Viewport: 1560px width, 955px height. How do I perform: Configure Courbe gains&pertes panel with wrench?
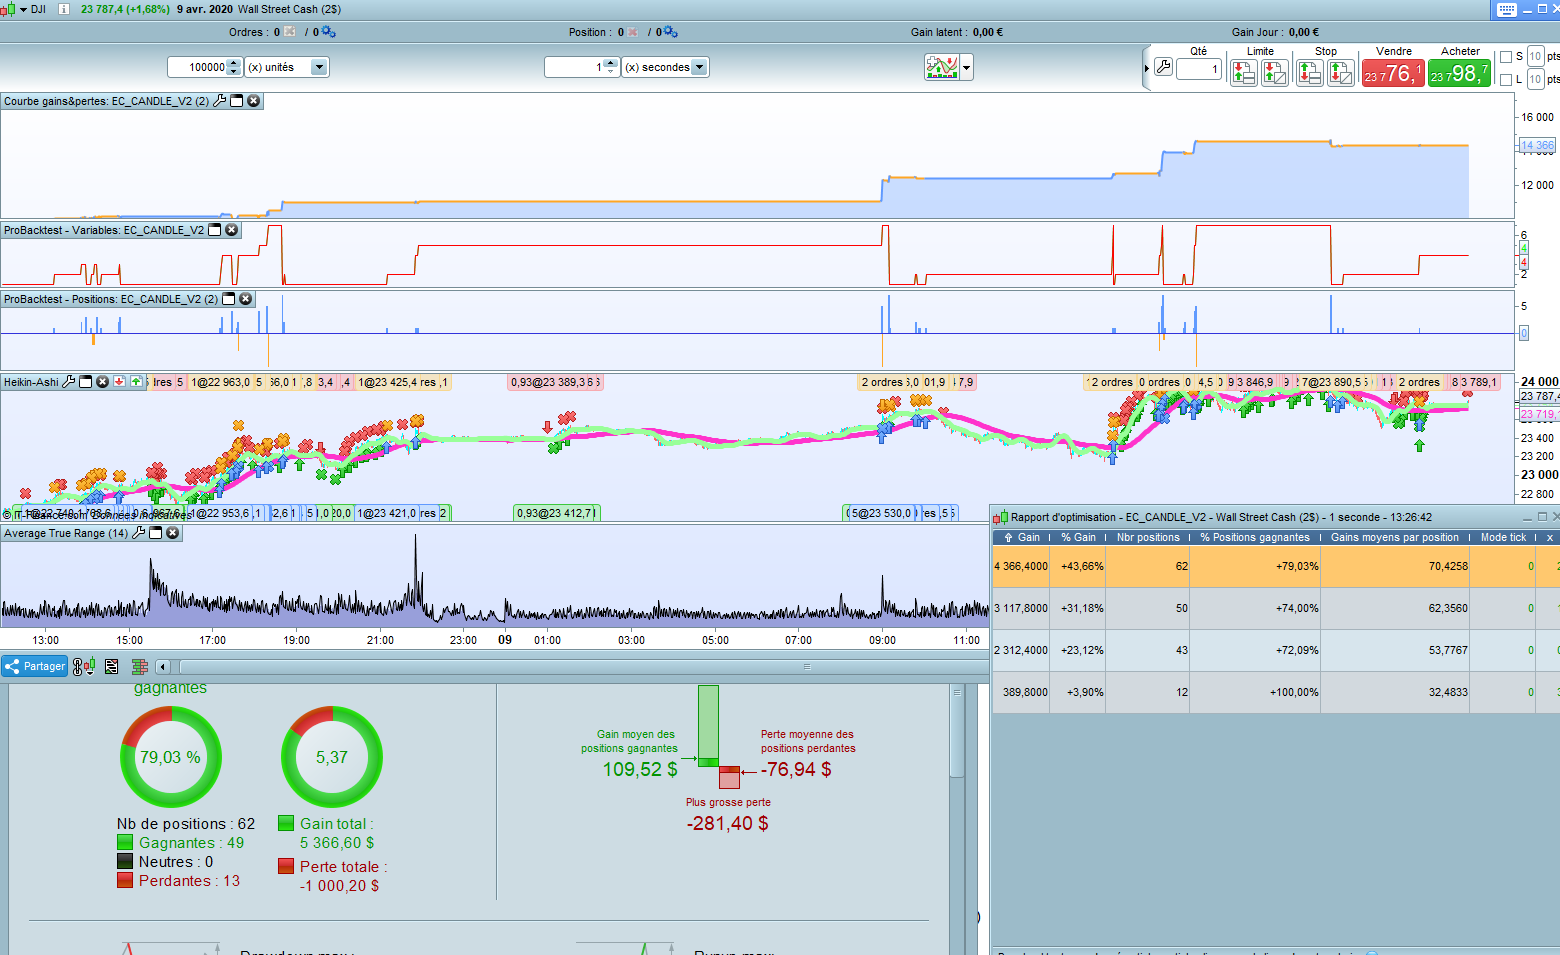[220, 101]
